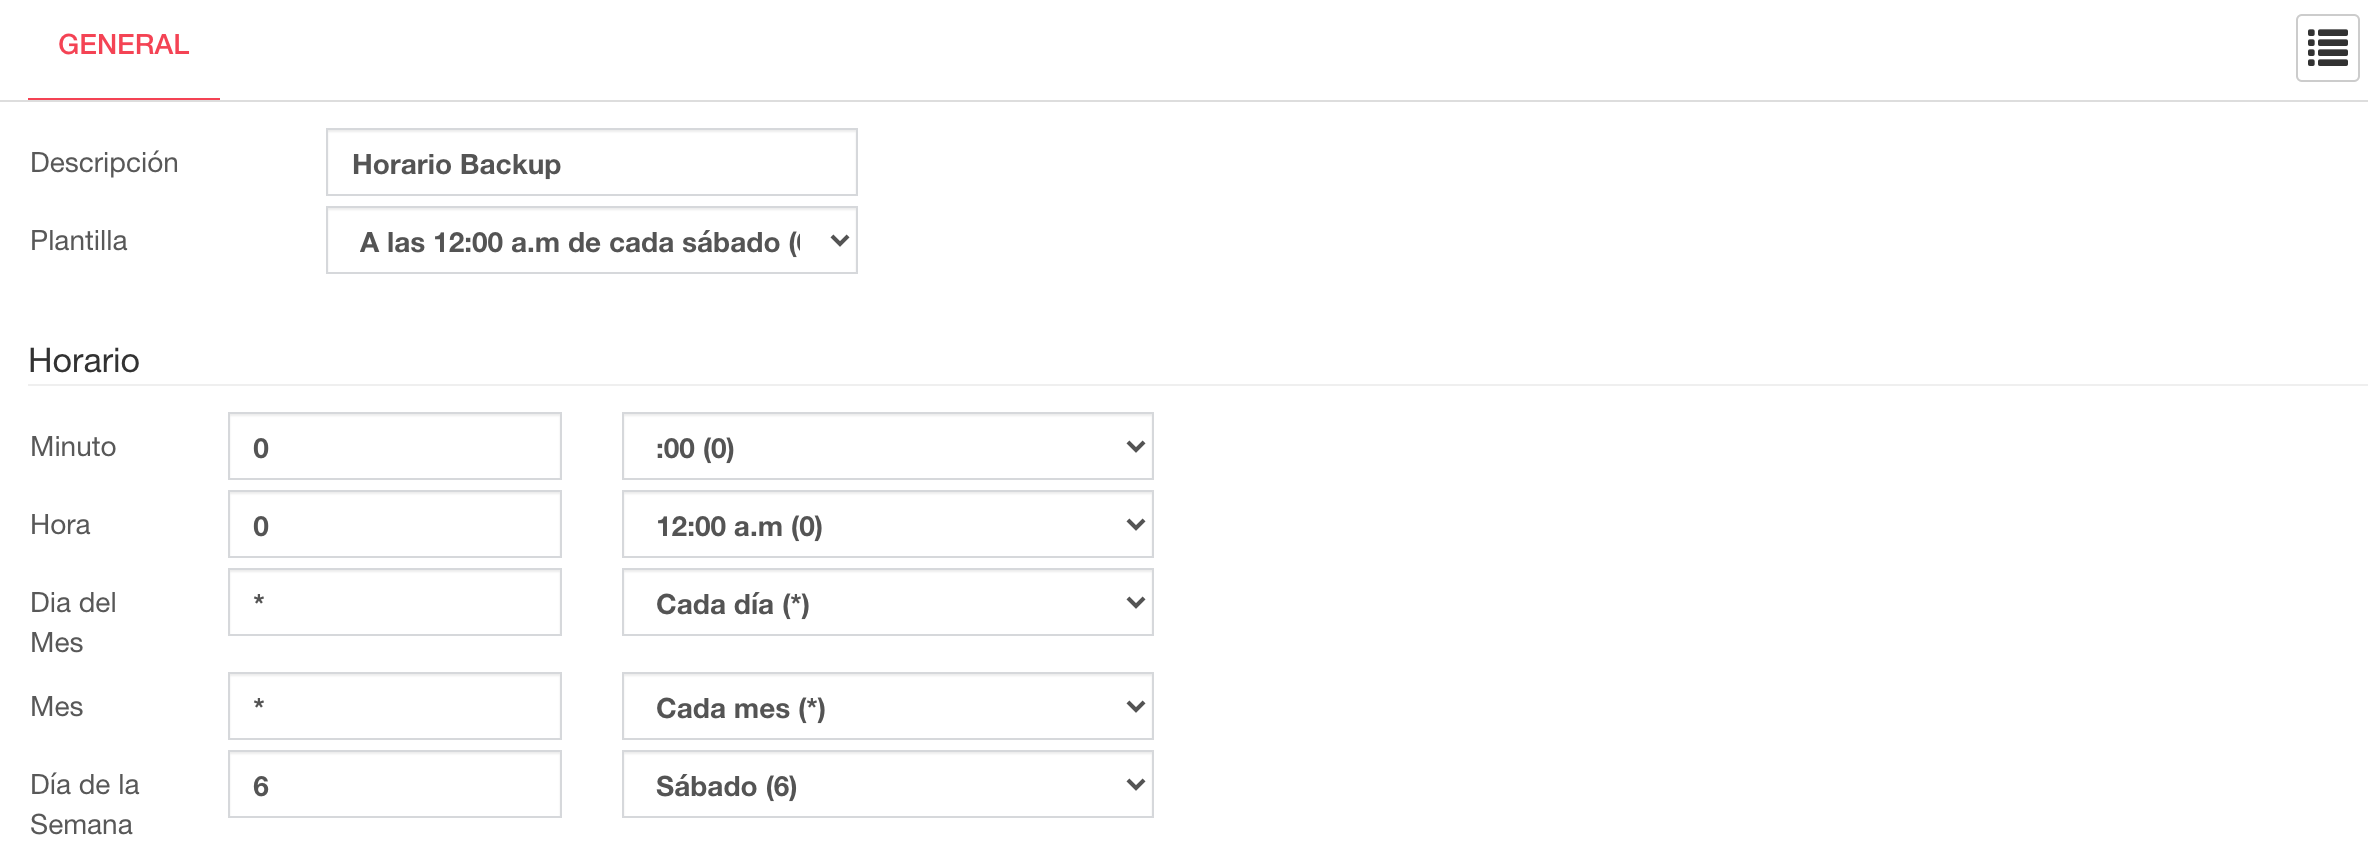Open the Cada día (*) dropdown

click(887, 602)
